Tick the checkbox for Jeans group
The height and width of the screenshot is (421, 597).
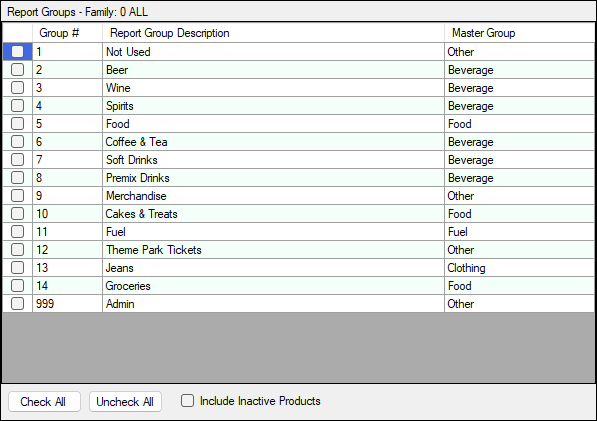click(x=18, y=268)
